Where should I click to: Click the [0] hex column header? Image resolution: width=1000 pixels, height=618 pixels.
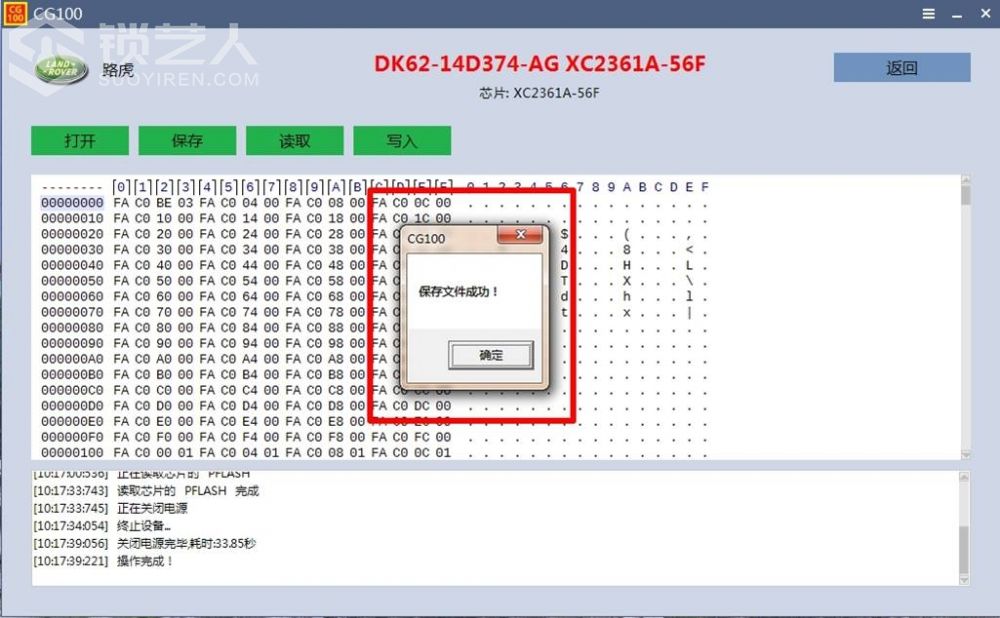point(121,187)
